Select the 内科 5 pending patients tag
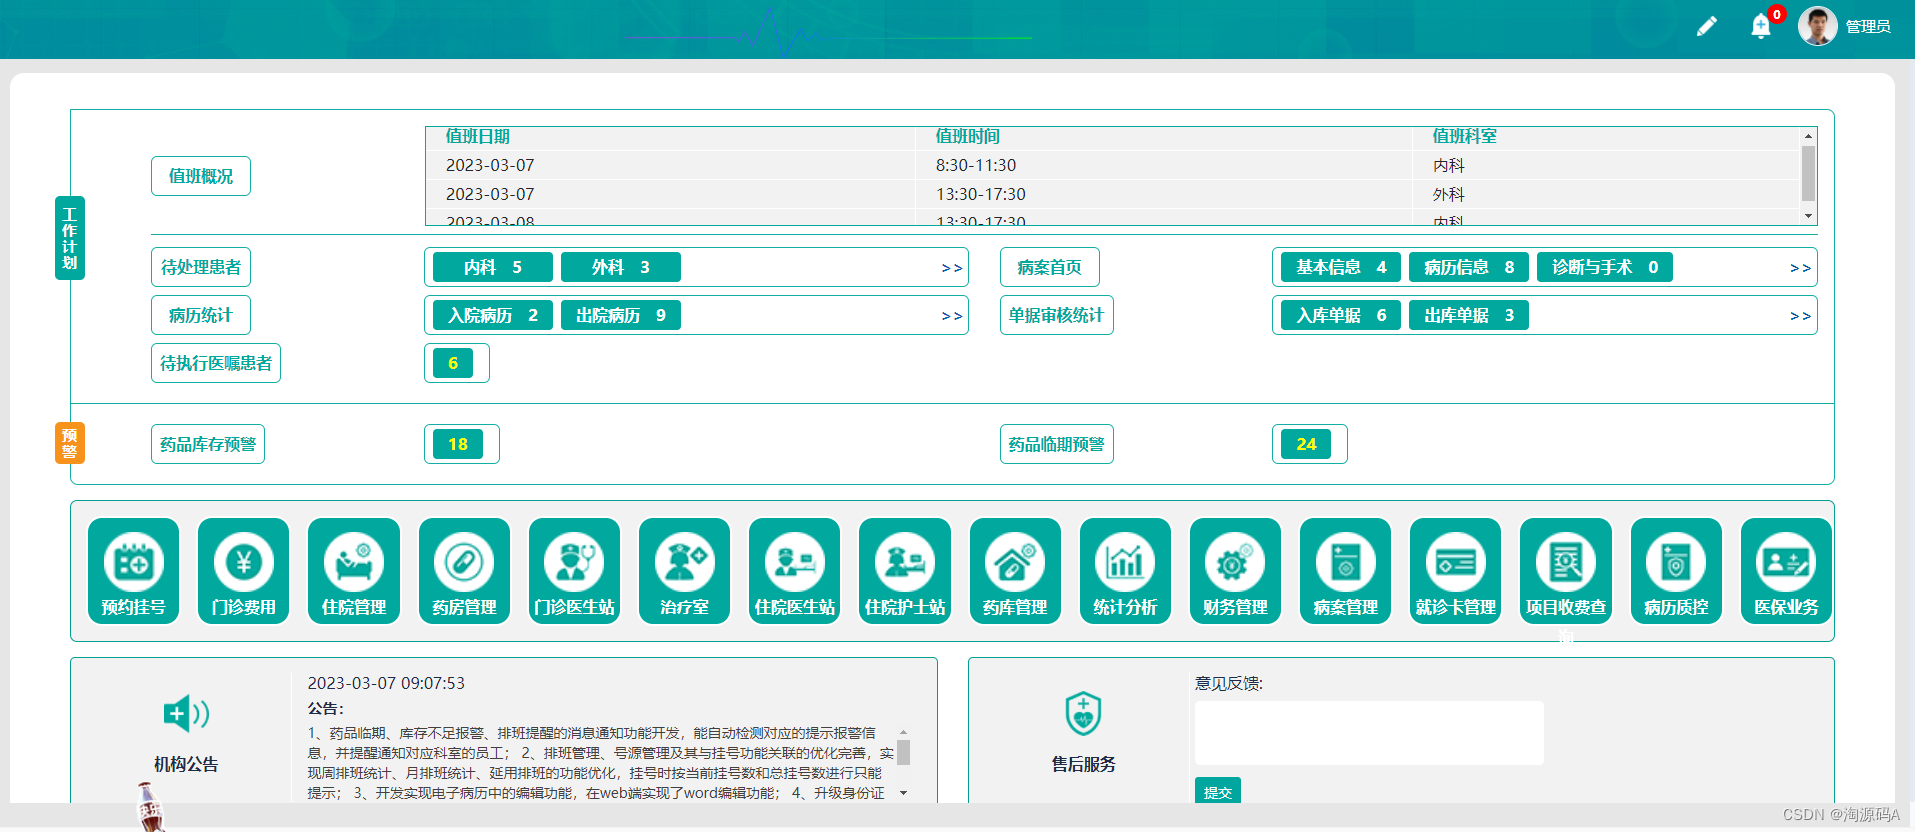The height and width of the screenshot is (832, 1915). point(493,267)
